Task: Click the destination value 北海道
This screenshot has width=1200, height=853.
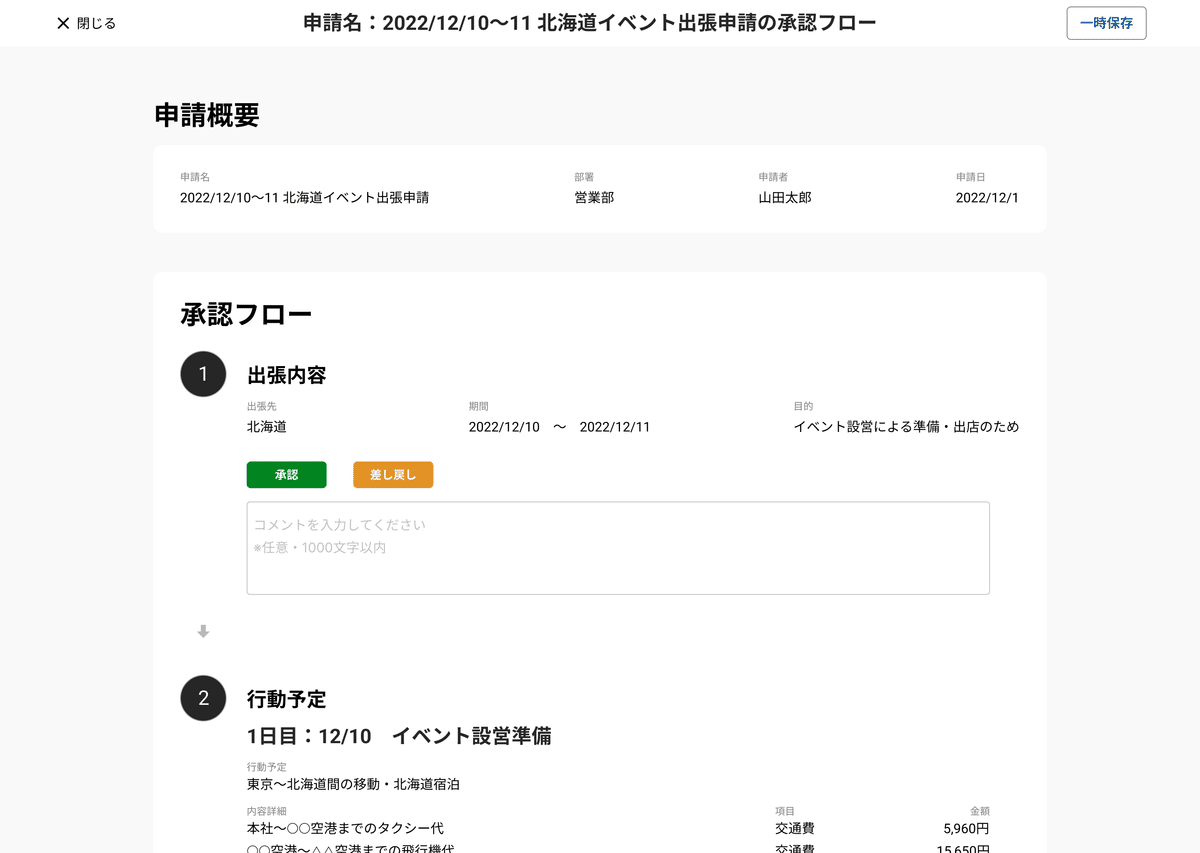Action: (x=267, y=427)
